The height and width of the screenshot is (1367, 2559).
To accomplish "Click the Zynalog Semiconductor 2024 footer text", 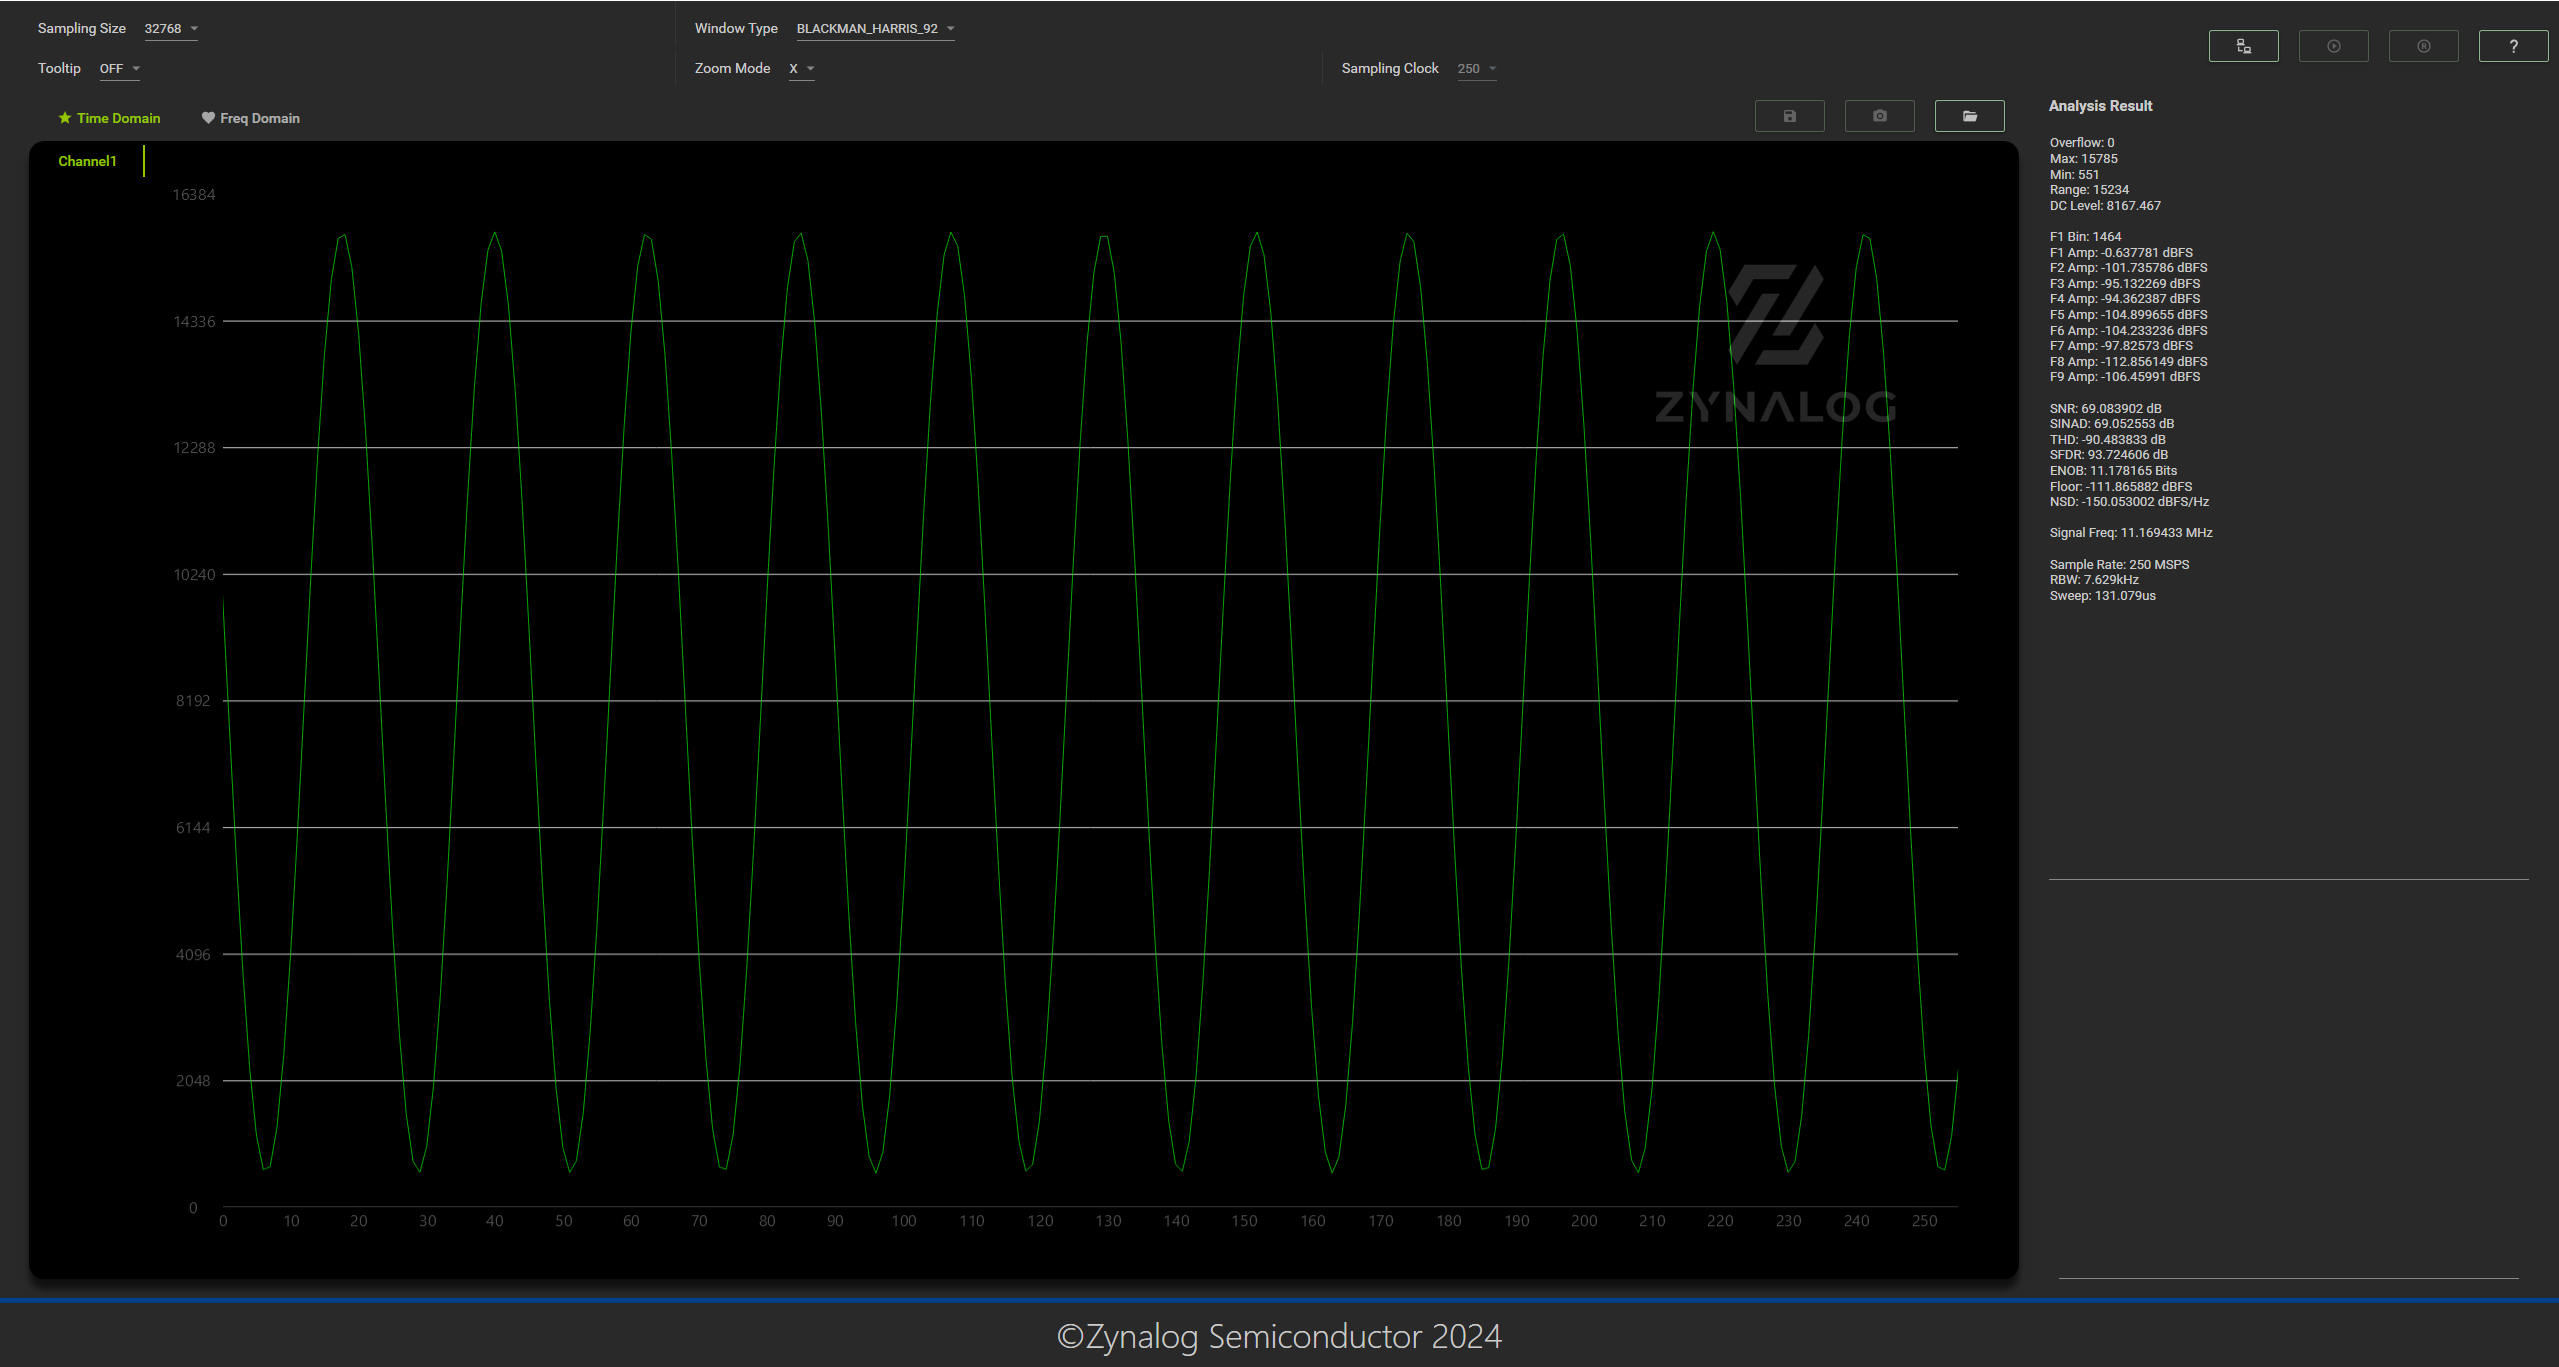I will point(1279,1336).
